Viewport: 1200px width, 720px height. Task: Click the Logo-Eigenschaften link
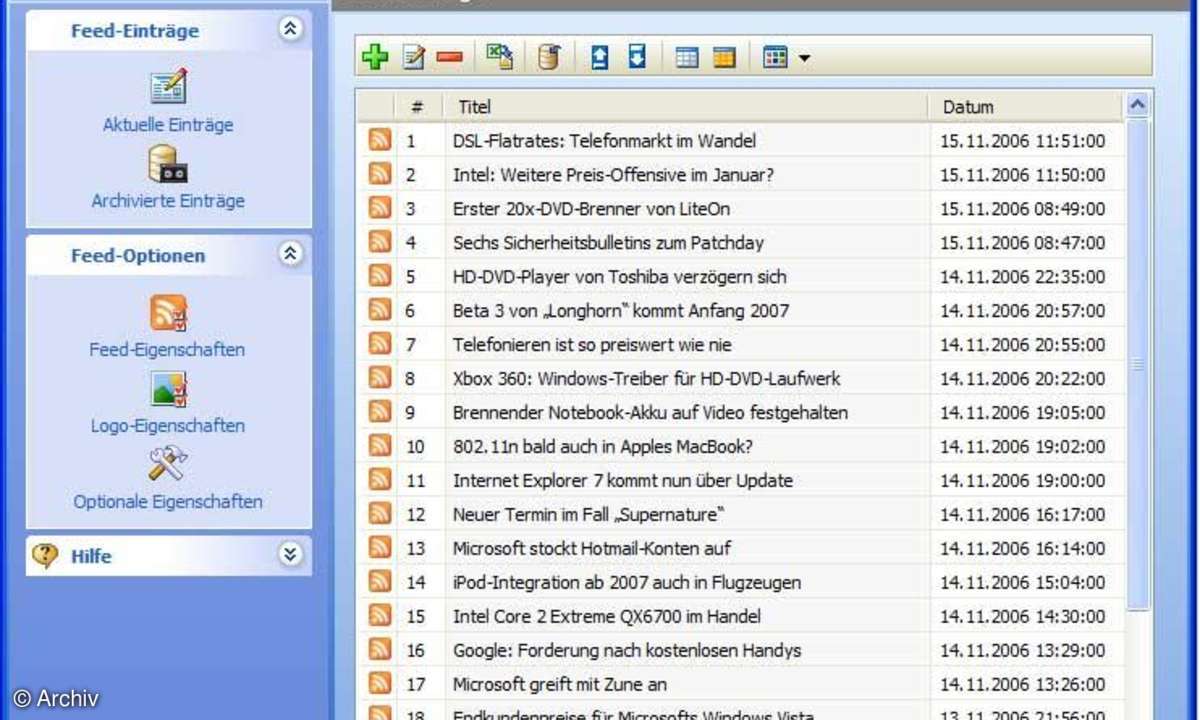coord(168,426)
